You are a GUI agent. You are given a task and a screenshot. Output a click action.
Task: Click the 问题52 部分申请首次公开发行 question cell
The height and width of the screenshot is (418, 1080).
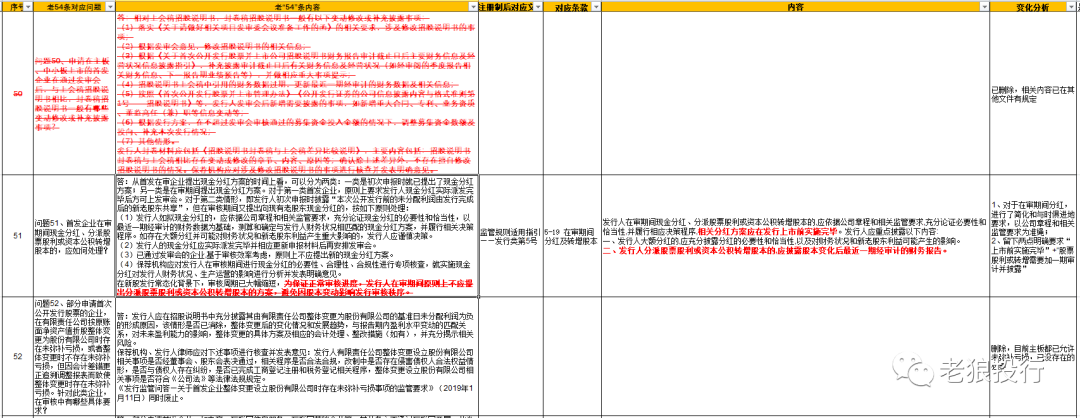[x=72, y=355]
